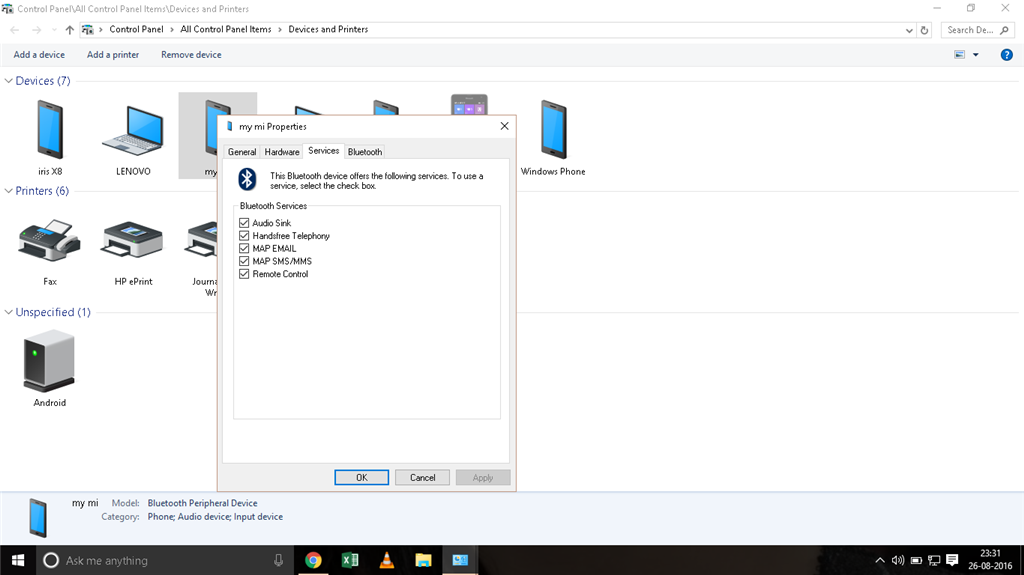
Task: Click the Bluetooth Peripheral Device model text
Action: click(x=202, y=503)
